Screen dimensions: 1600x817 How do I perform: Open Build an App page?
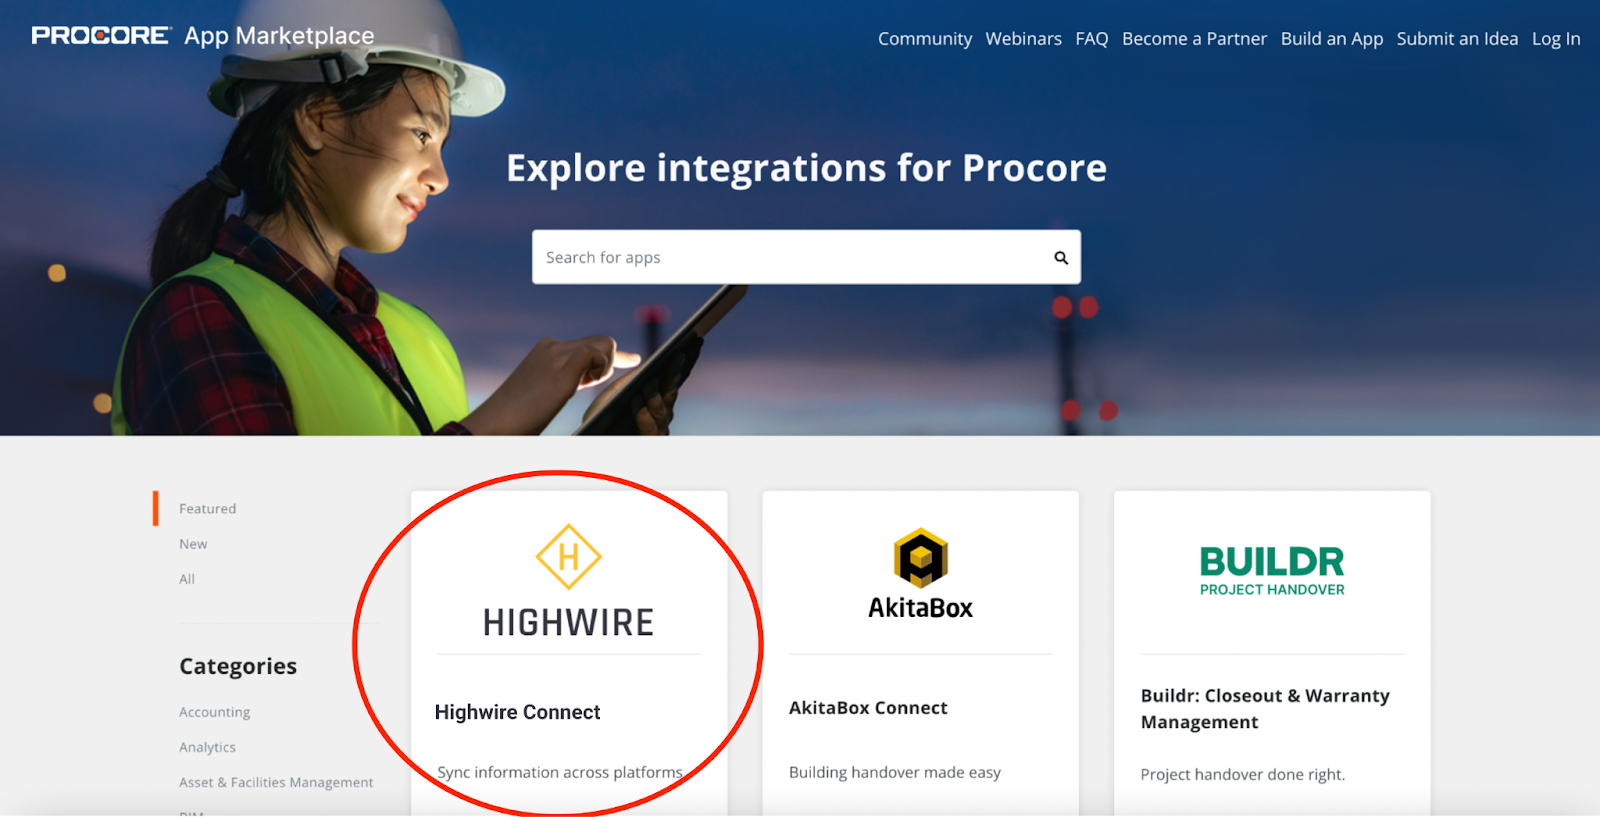tap(1332, 39)
